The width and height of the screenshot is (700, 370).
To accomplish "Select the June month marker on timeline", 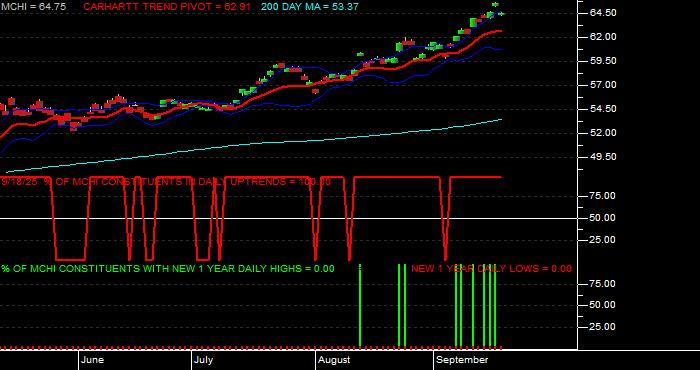I will (93, 360).
